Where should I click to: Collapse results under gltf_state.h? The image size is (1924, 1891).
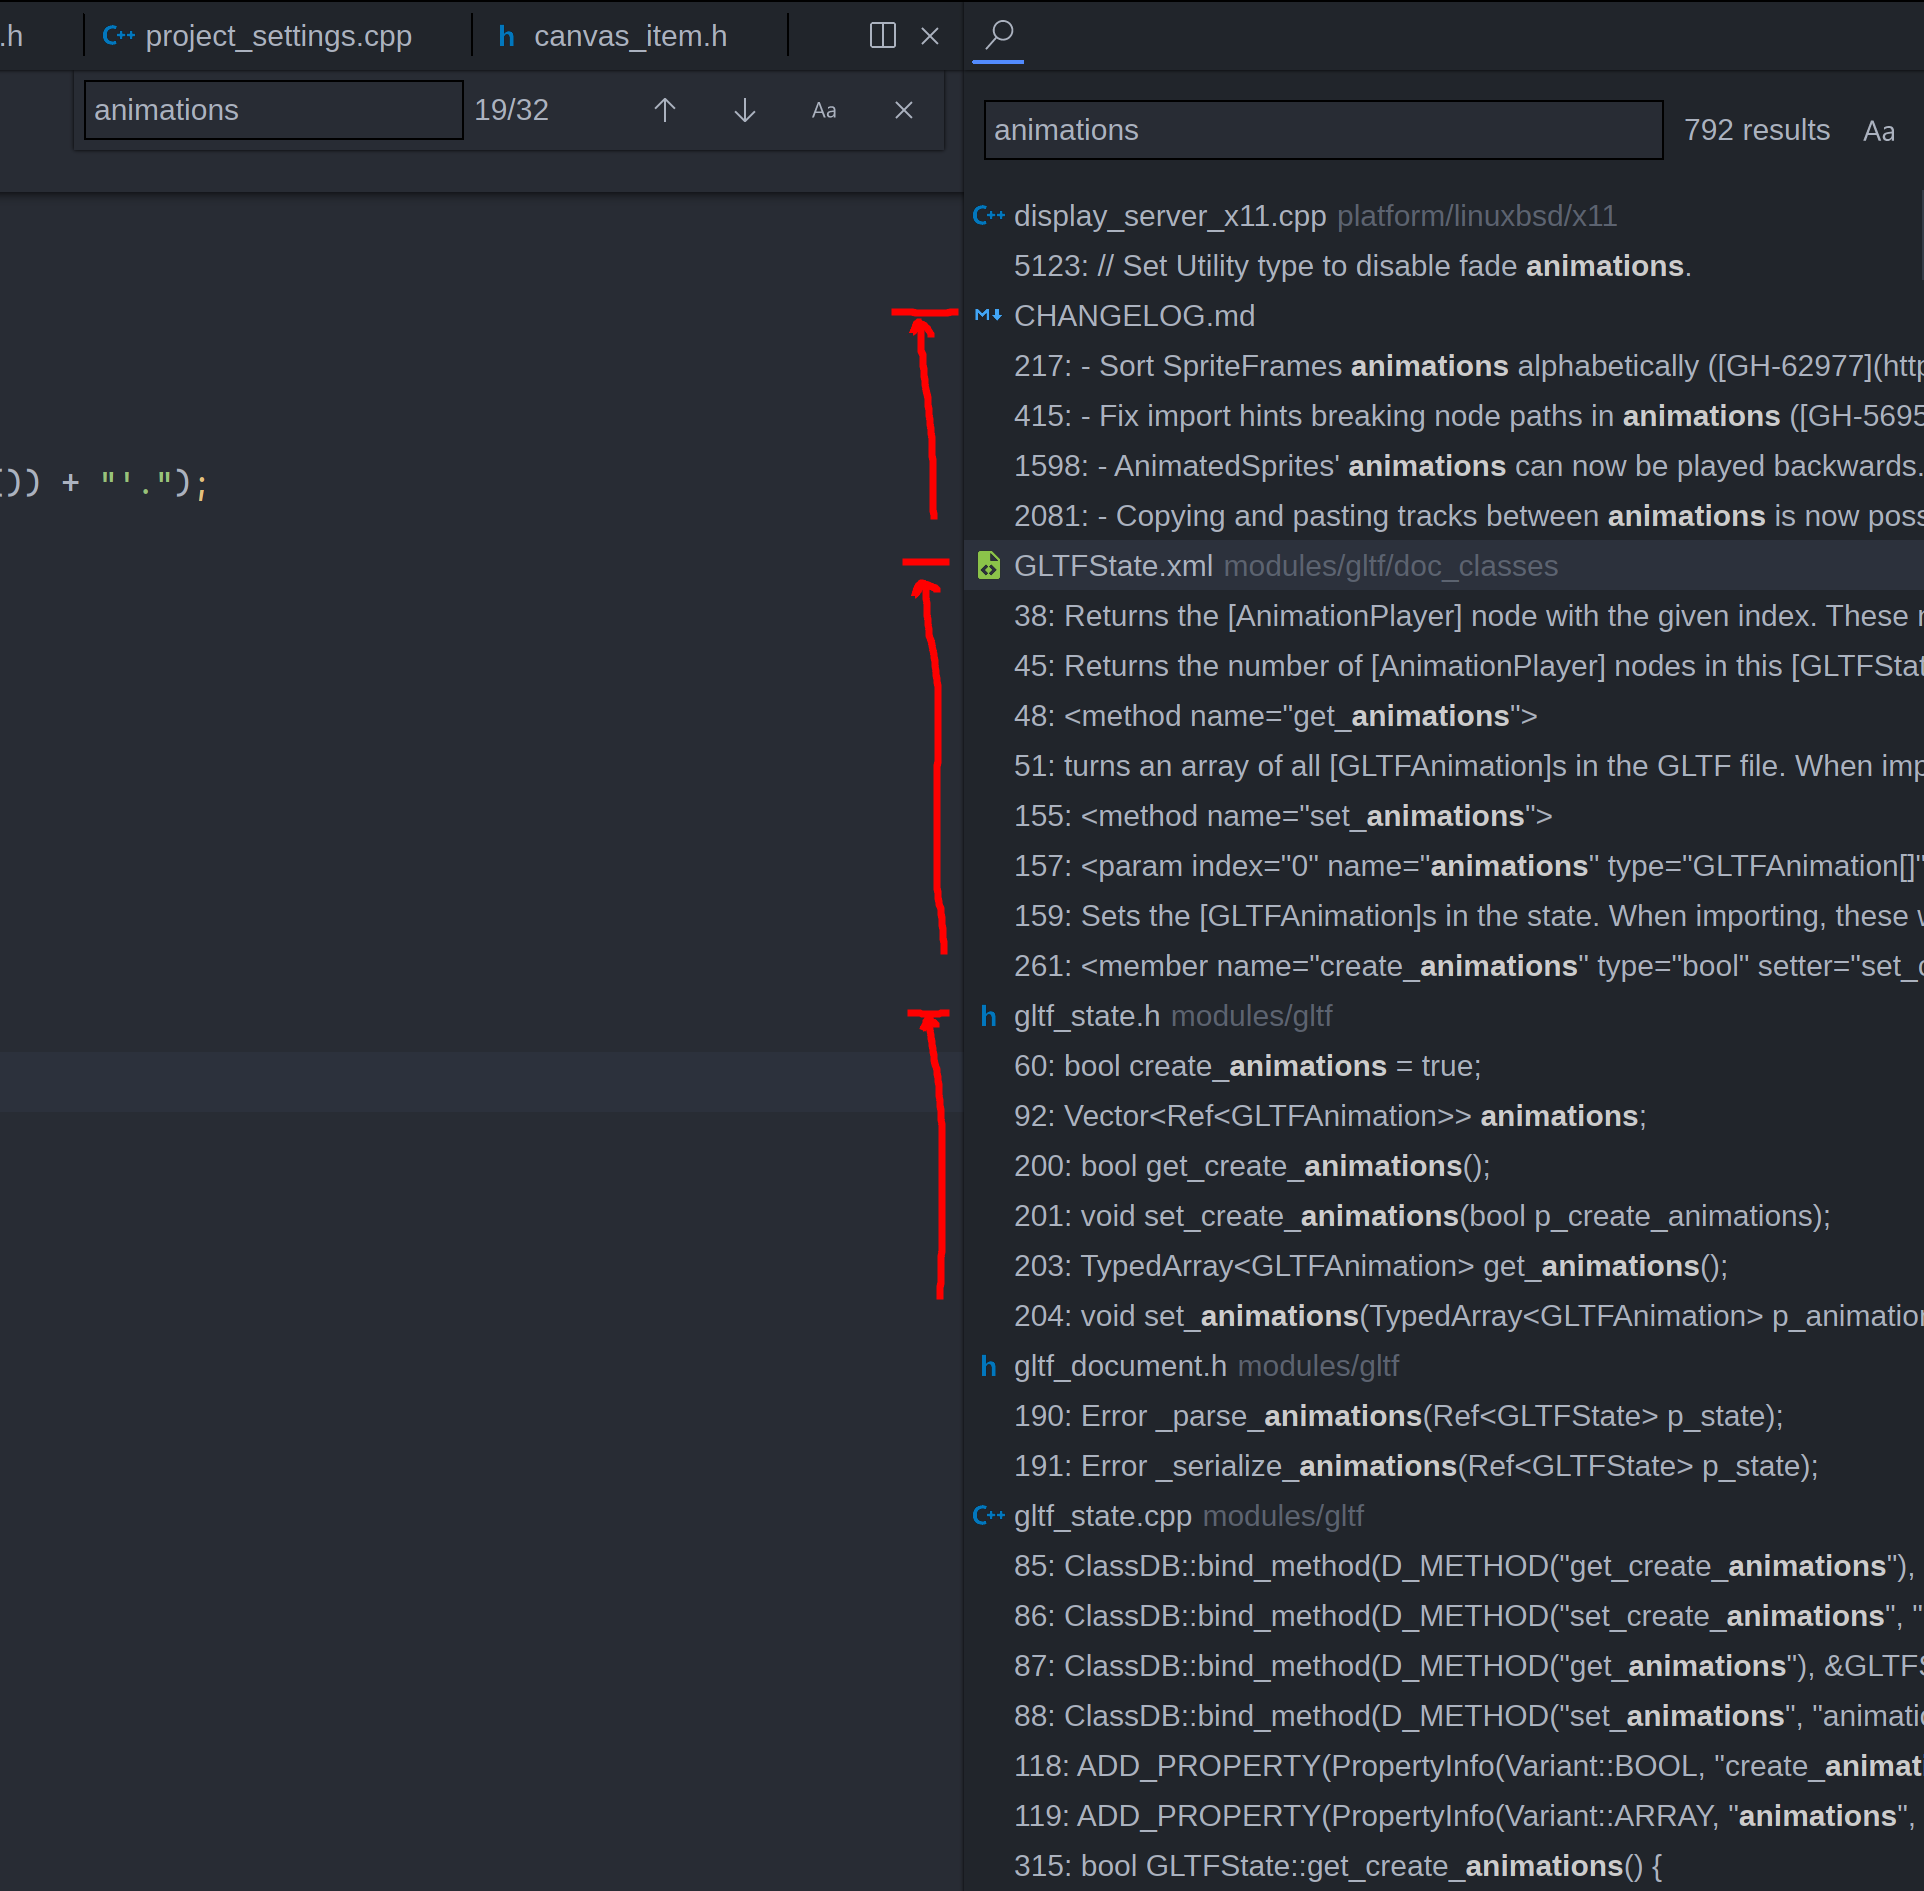[1086, 1016]
